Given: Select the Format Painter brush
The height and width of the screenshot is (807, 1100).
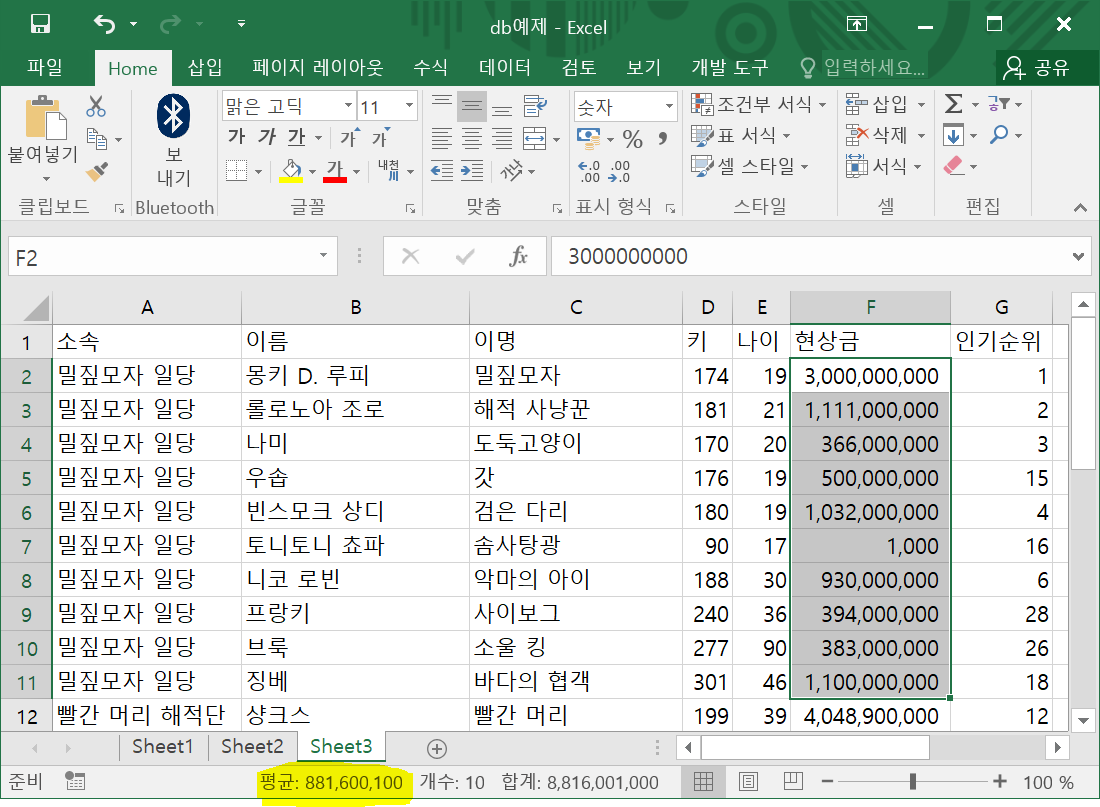Looking at the screenshot, I should pos(96,171).
